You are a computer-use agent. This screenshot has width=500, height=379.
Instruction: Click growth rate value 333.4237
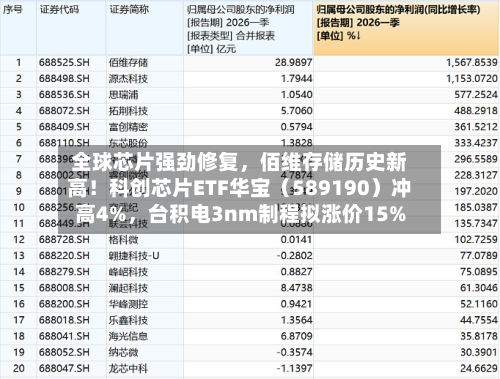point(476,143)
